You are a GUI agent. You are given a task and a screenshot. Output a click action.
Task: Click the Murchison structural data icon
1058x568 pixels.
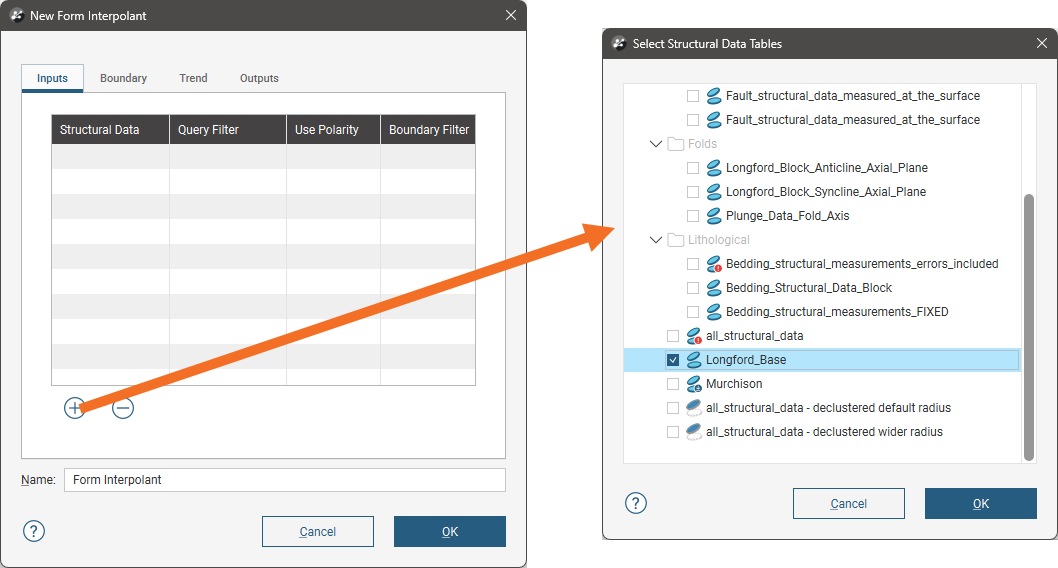[x=694, y=384]
